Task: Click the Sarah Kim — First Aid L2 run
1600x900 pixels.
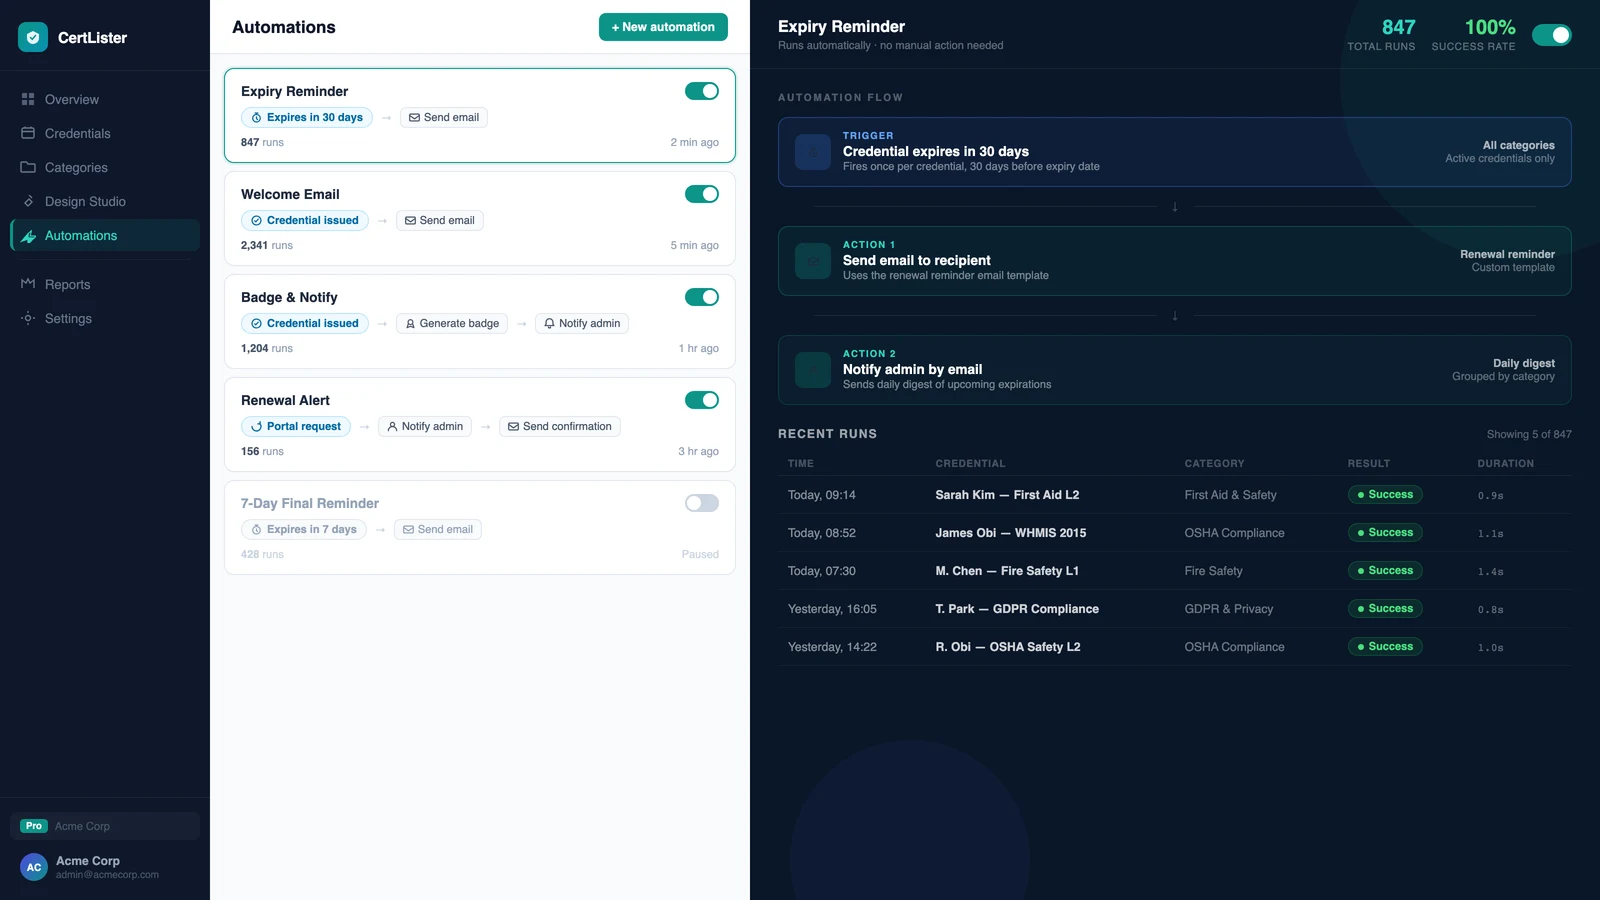Action: click(x=1175, y=495)
